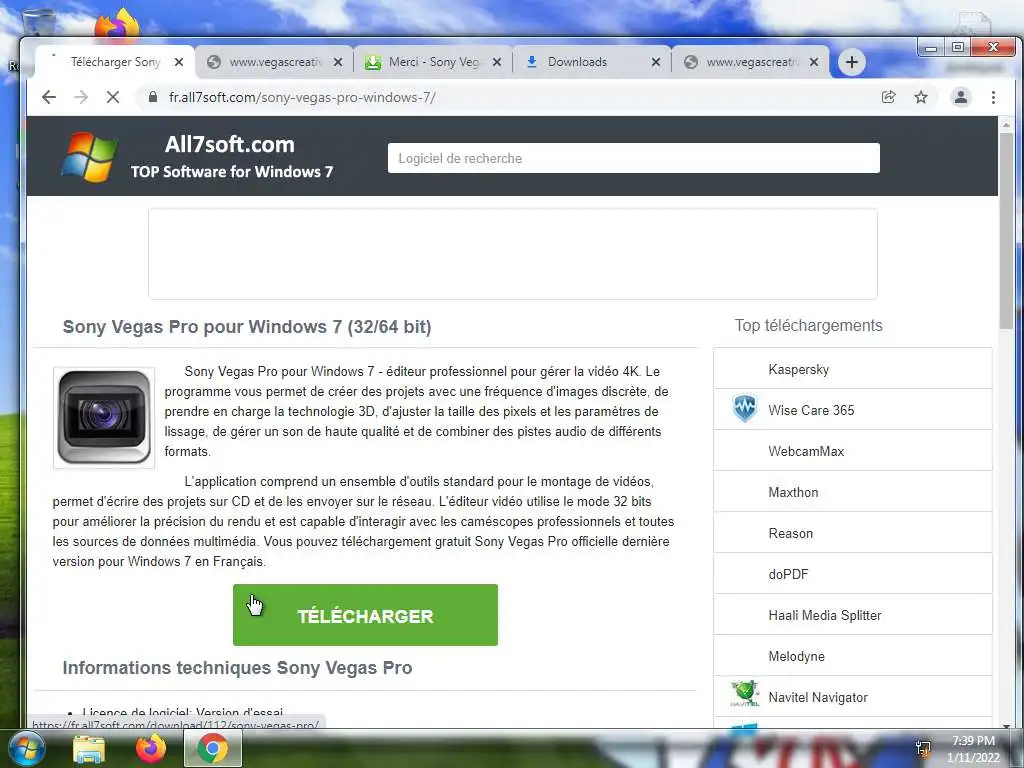Screen dimensions: 1024x768
Task: Open the Chrome profile avatar
Action: [x=961, y=97]
